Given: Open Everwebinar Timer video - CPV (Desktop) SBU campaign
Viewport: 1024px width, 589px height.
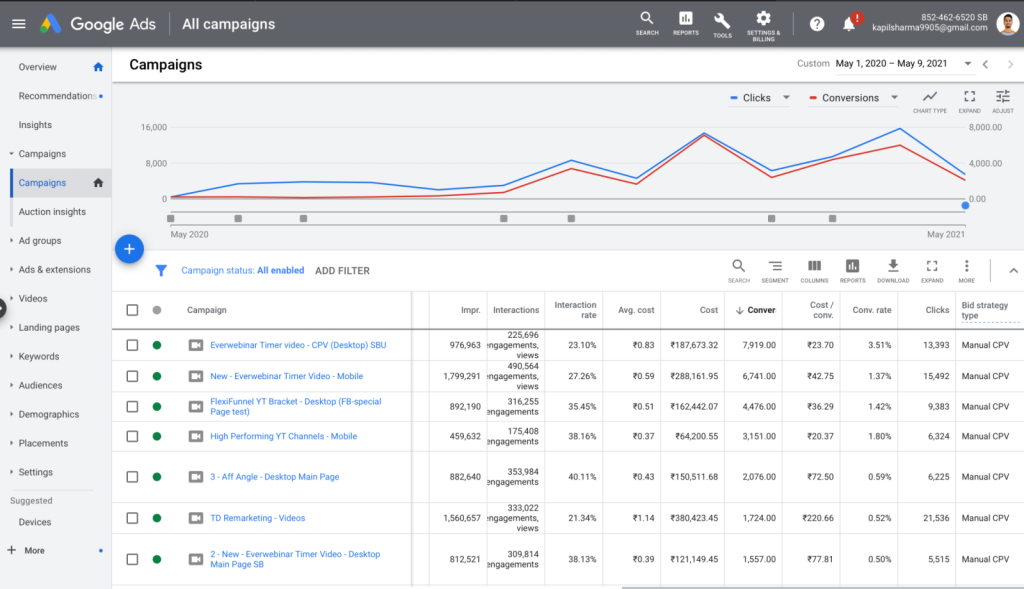Looking at the screenshot, I should (x=298, y=345).
